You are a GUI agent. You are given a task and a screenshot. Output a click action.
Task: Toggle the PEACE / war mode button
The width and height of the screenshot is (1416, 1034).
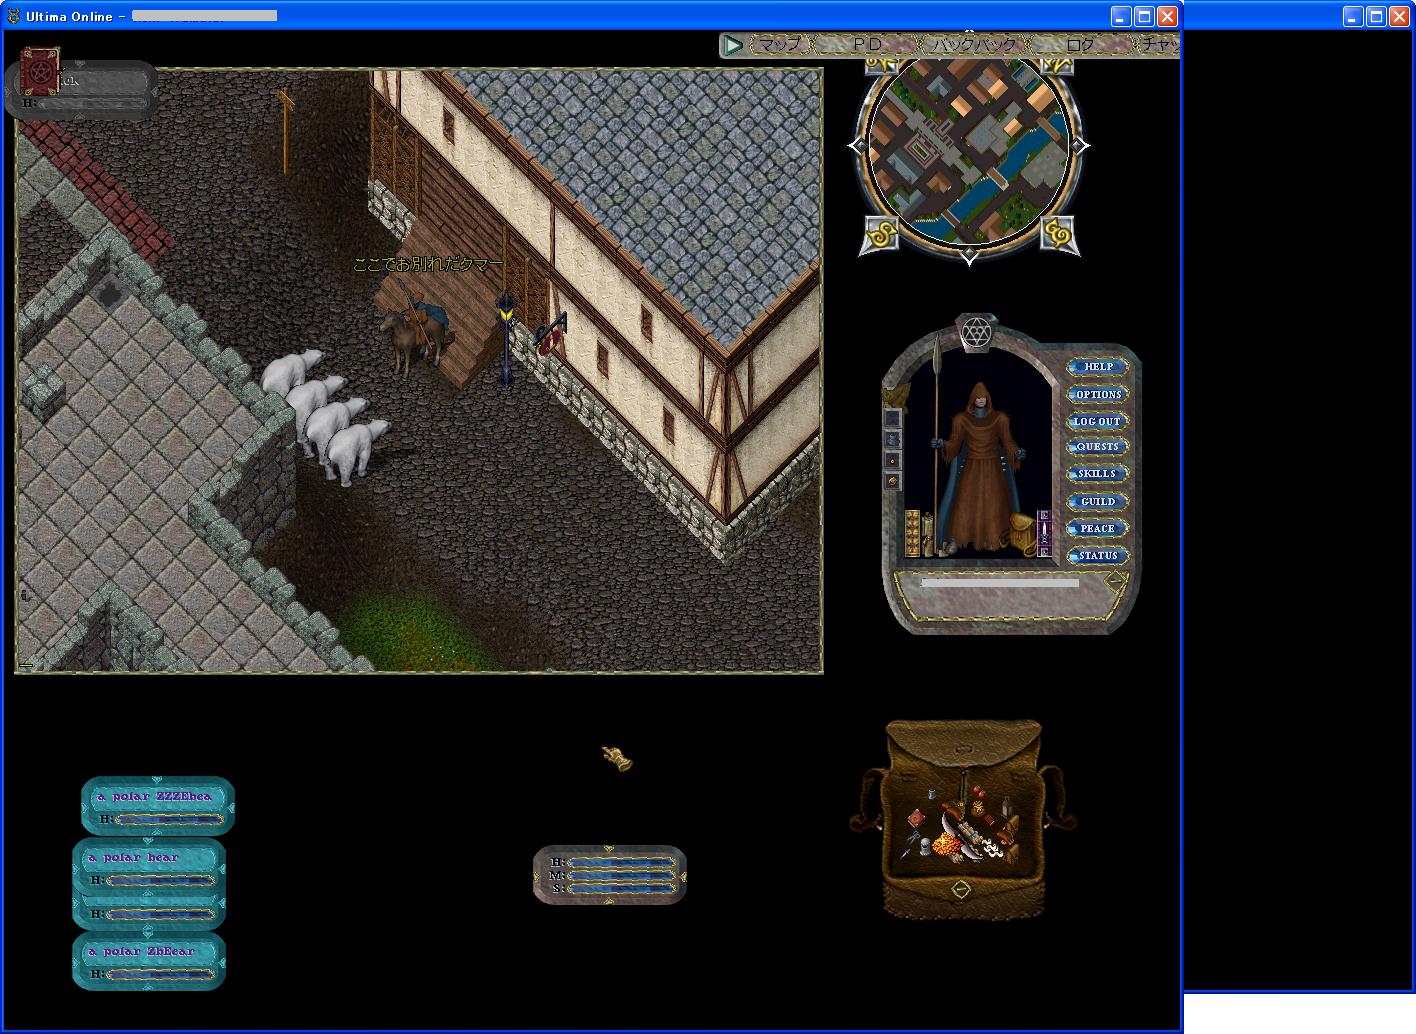coord(1098,528)
